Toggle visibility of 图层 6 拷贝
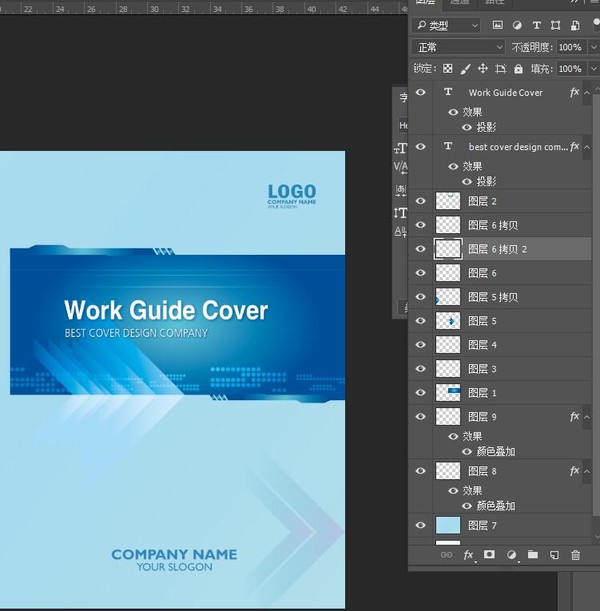The height and width of the screenshot is (611, 600). point(421,225)
